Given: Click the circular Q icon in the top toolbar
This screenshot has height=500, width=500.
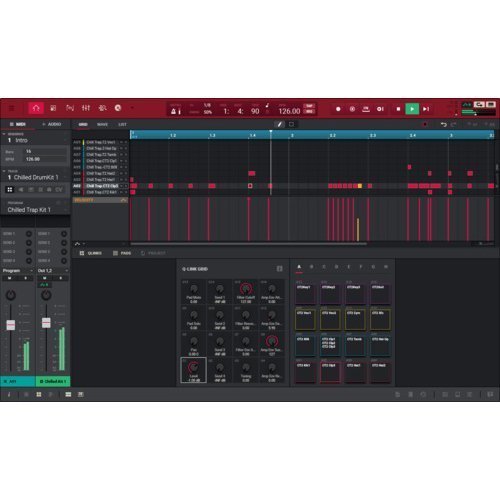Looking at the screenshot, I should [118, 108].
